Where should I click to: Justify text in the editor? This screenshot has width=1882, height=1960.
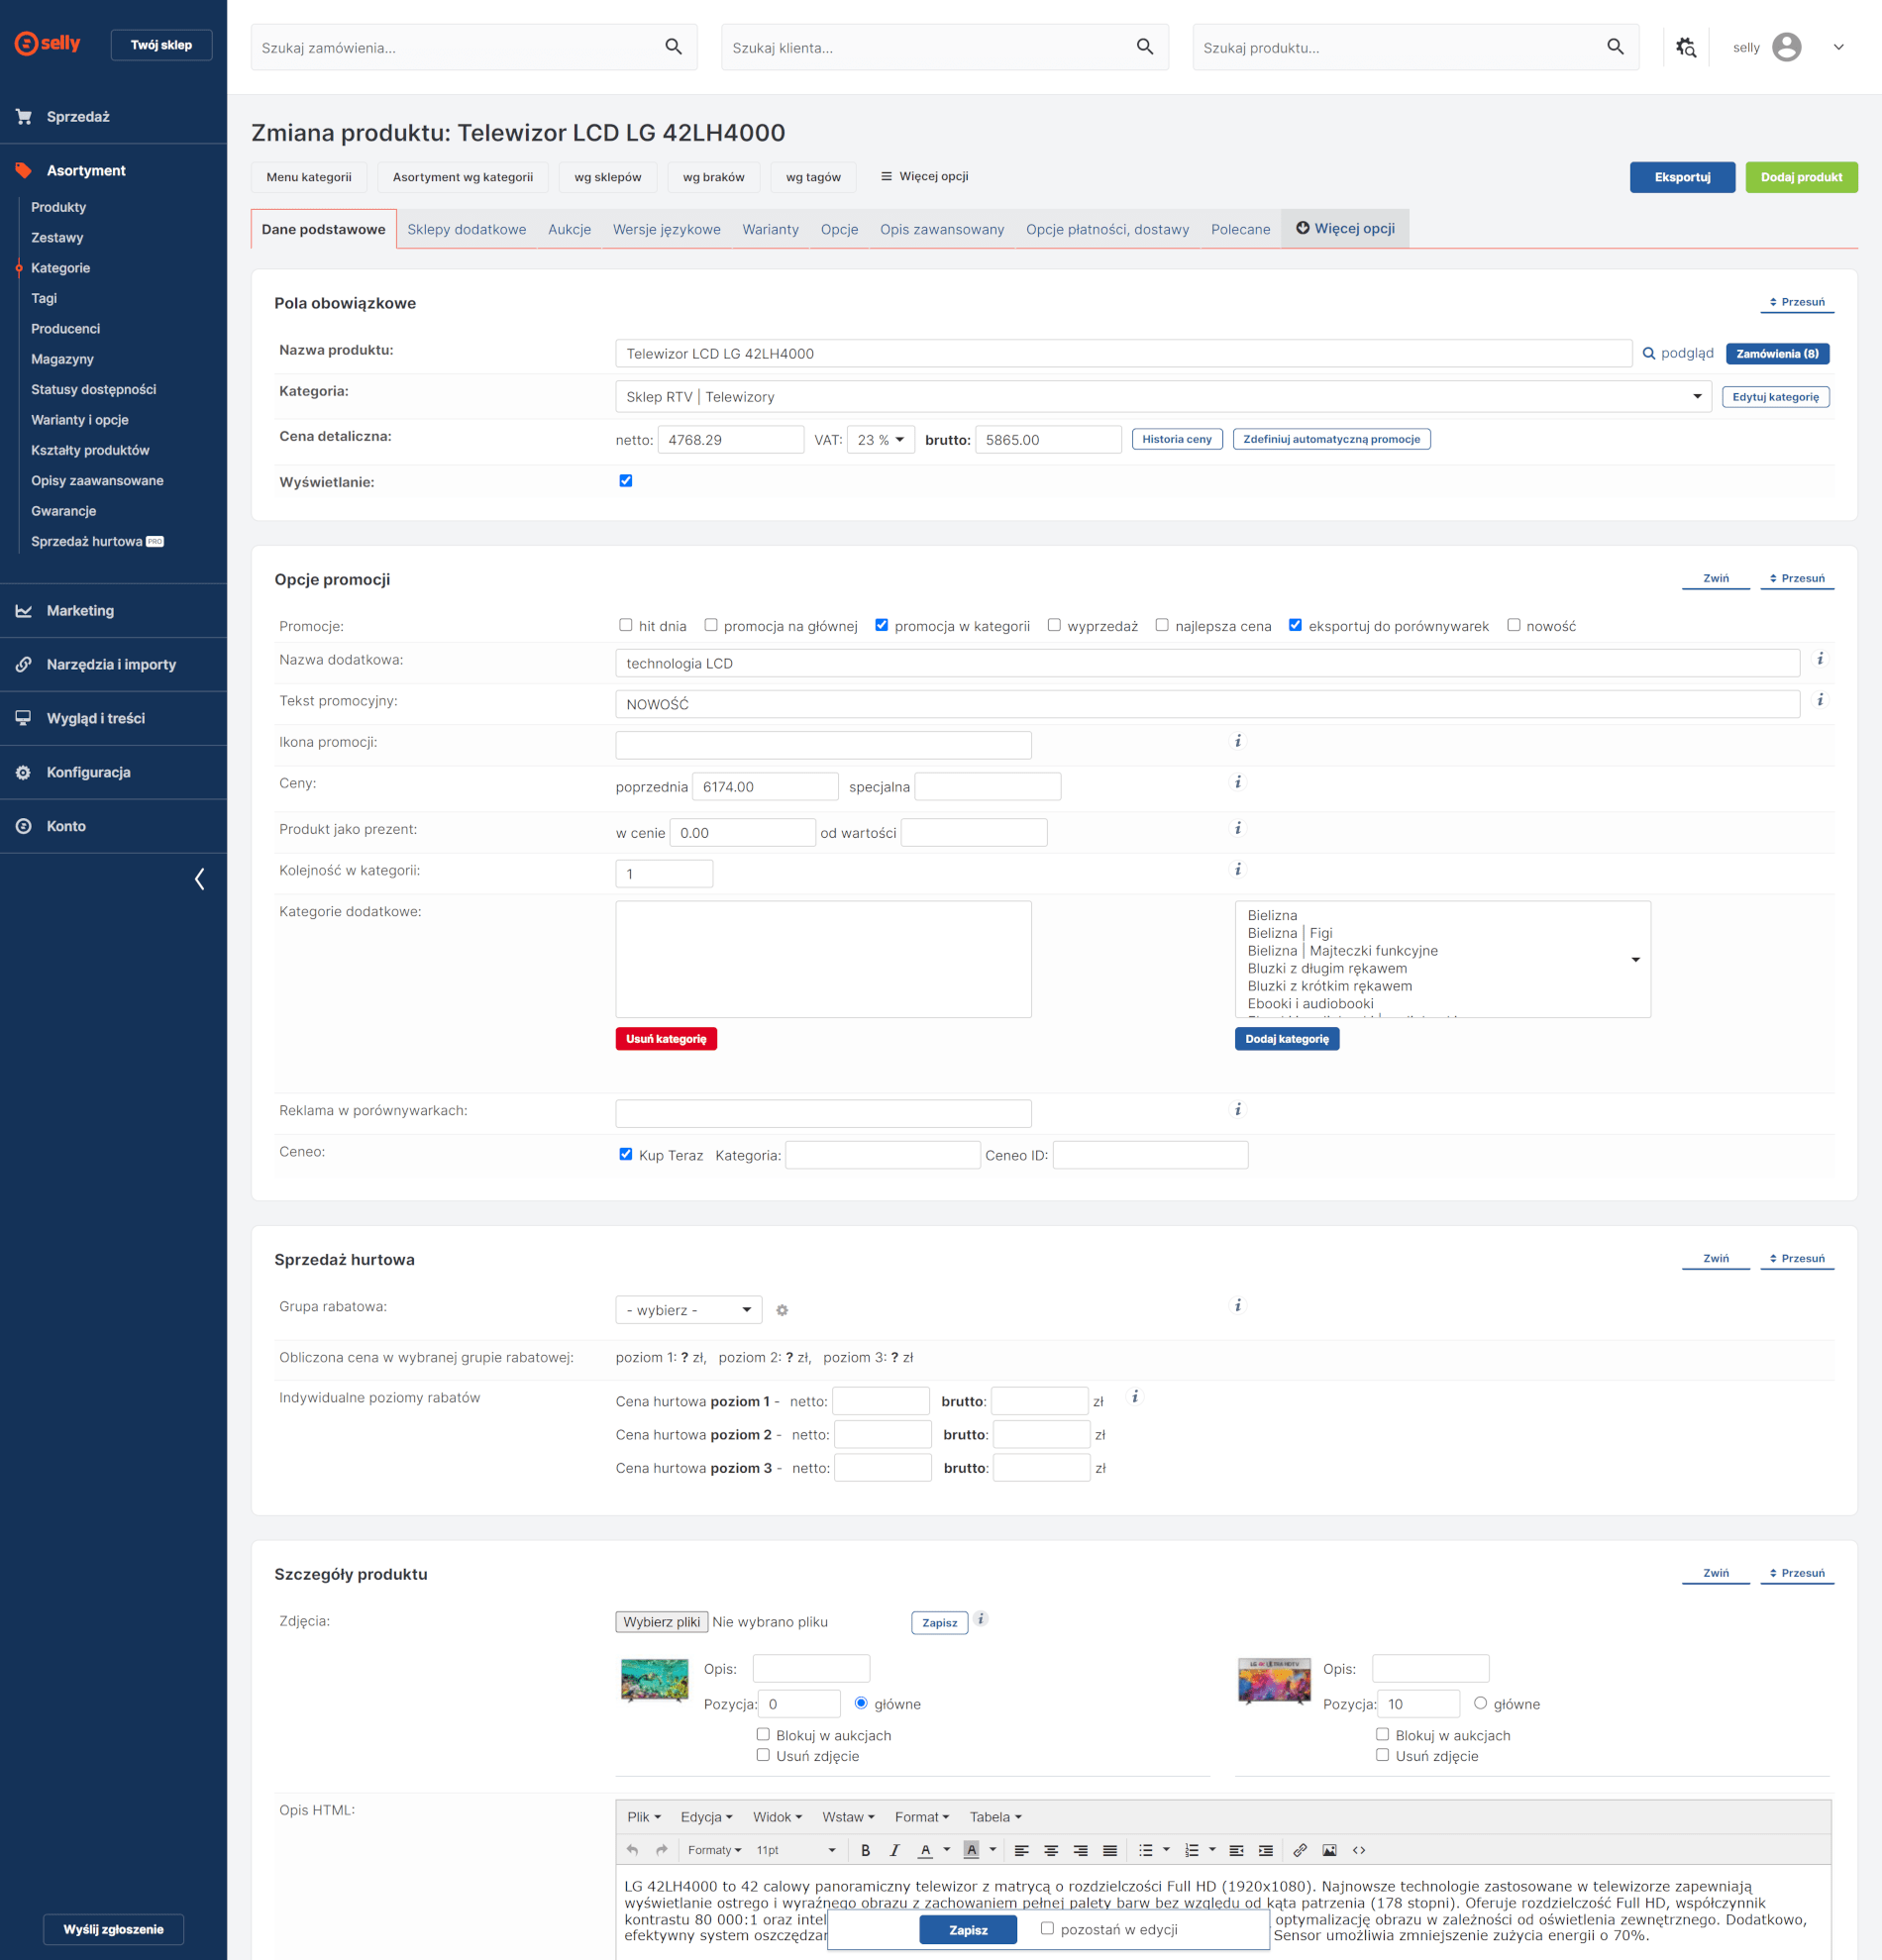1109,1850
